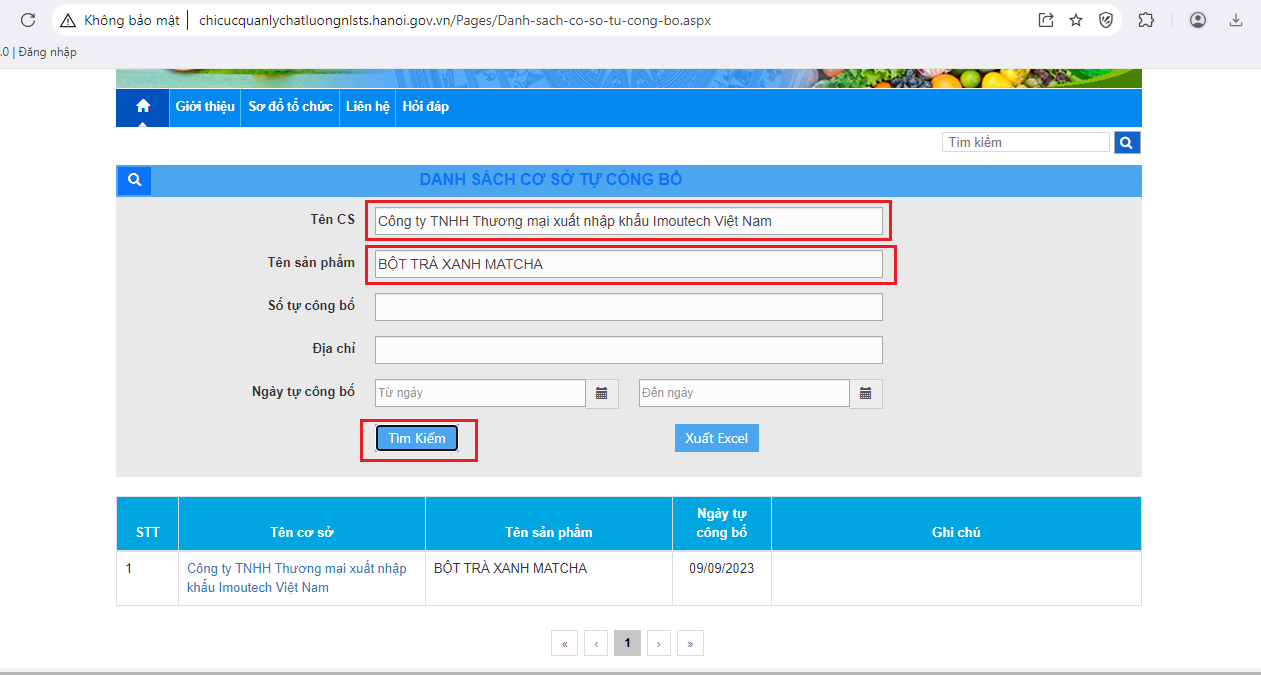The image size is (1261, 675).
Task: Open the Imoutech Việt Nam company link in results
Action: [297, 578]
